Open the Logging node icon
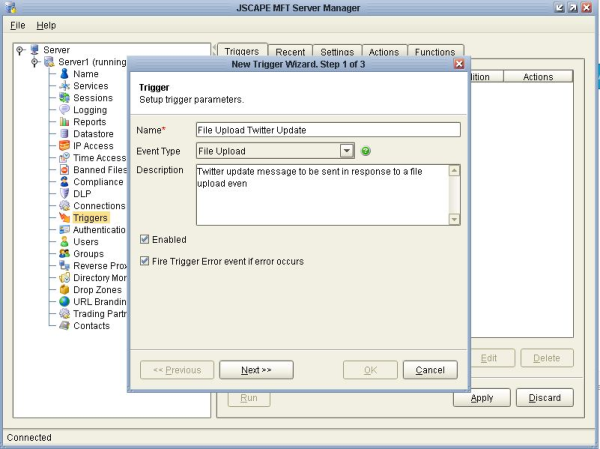Screen dimensions: 600x449 [x=64, y=110]
